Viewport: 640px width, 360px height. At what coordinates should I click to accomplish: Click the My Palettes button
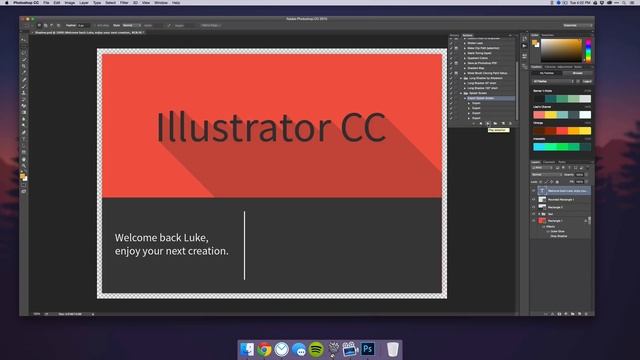pyautogui.click(x=547, y=73)
